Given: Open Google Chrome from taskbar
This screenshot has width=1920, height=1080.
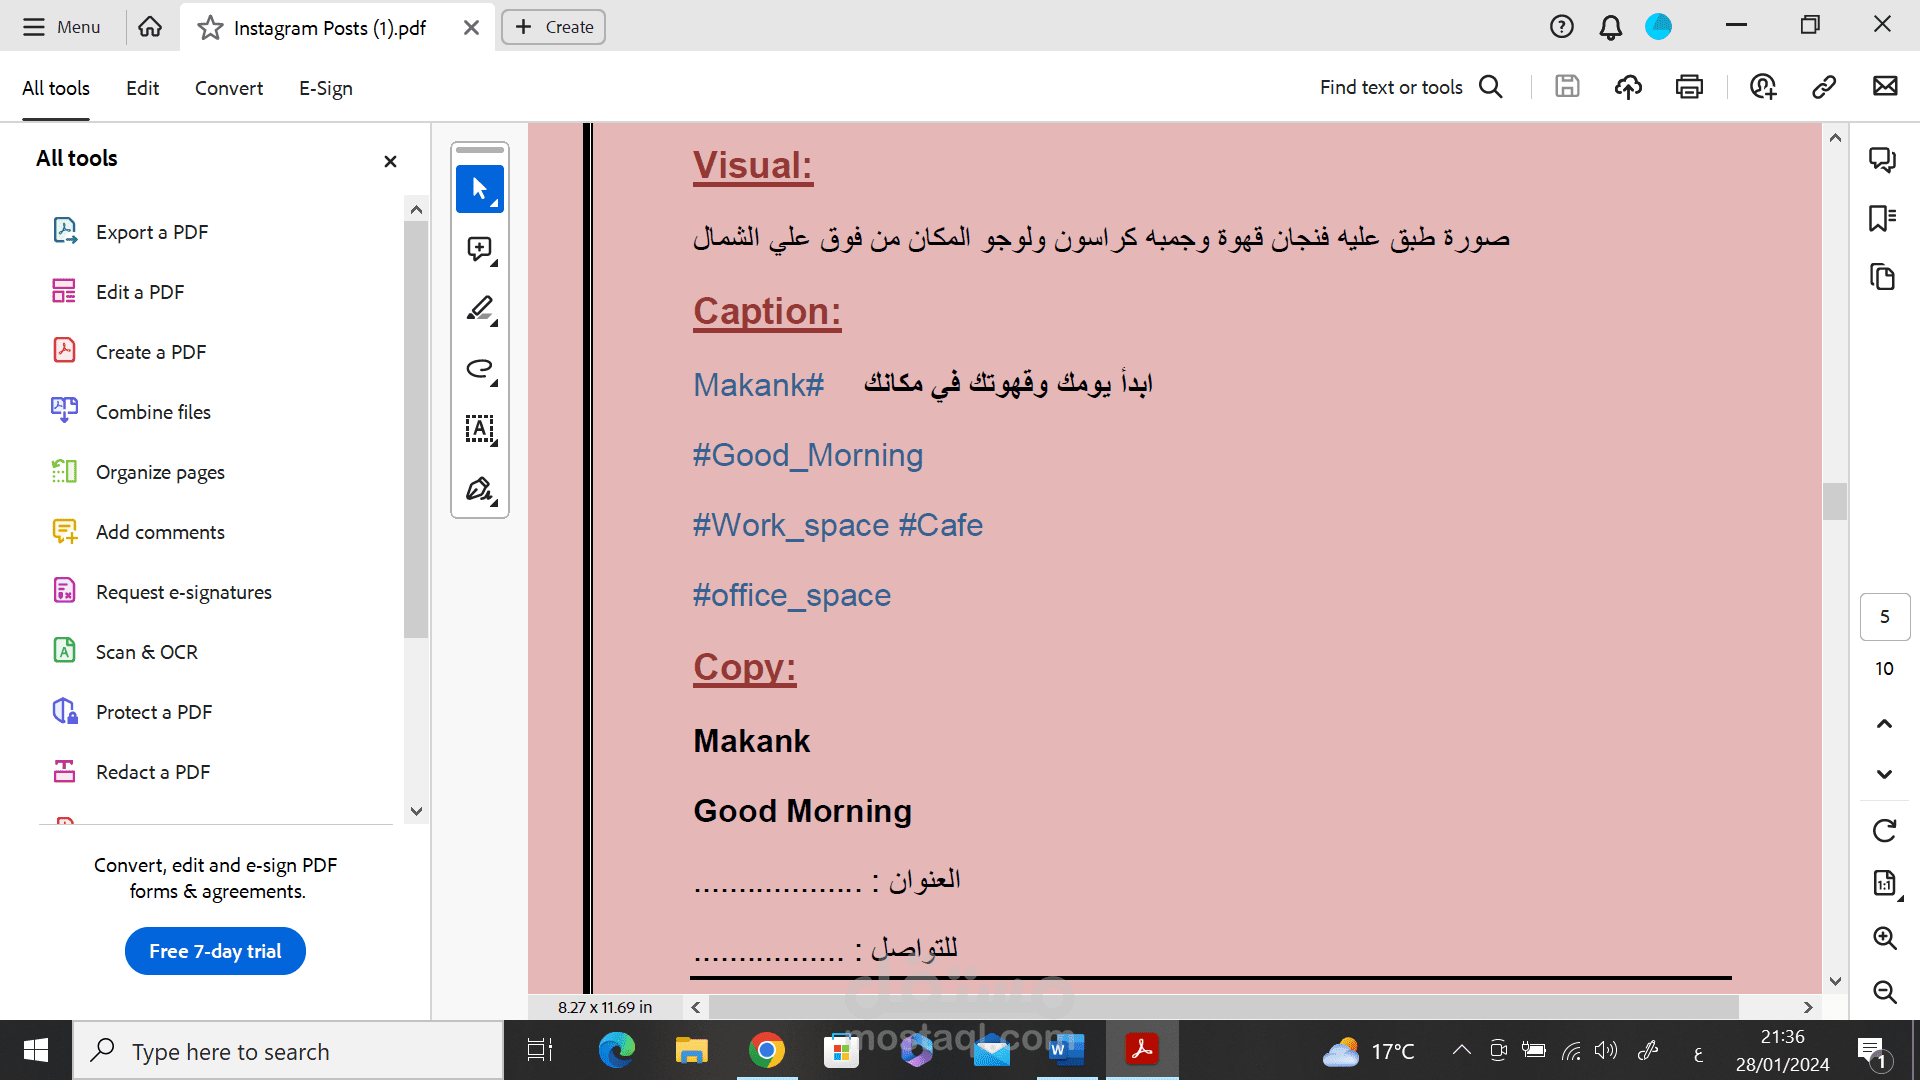Looking at the screenshot, I should click(766, 1050).
